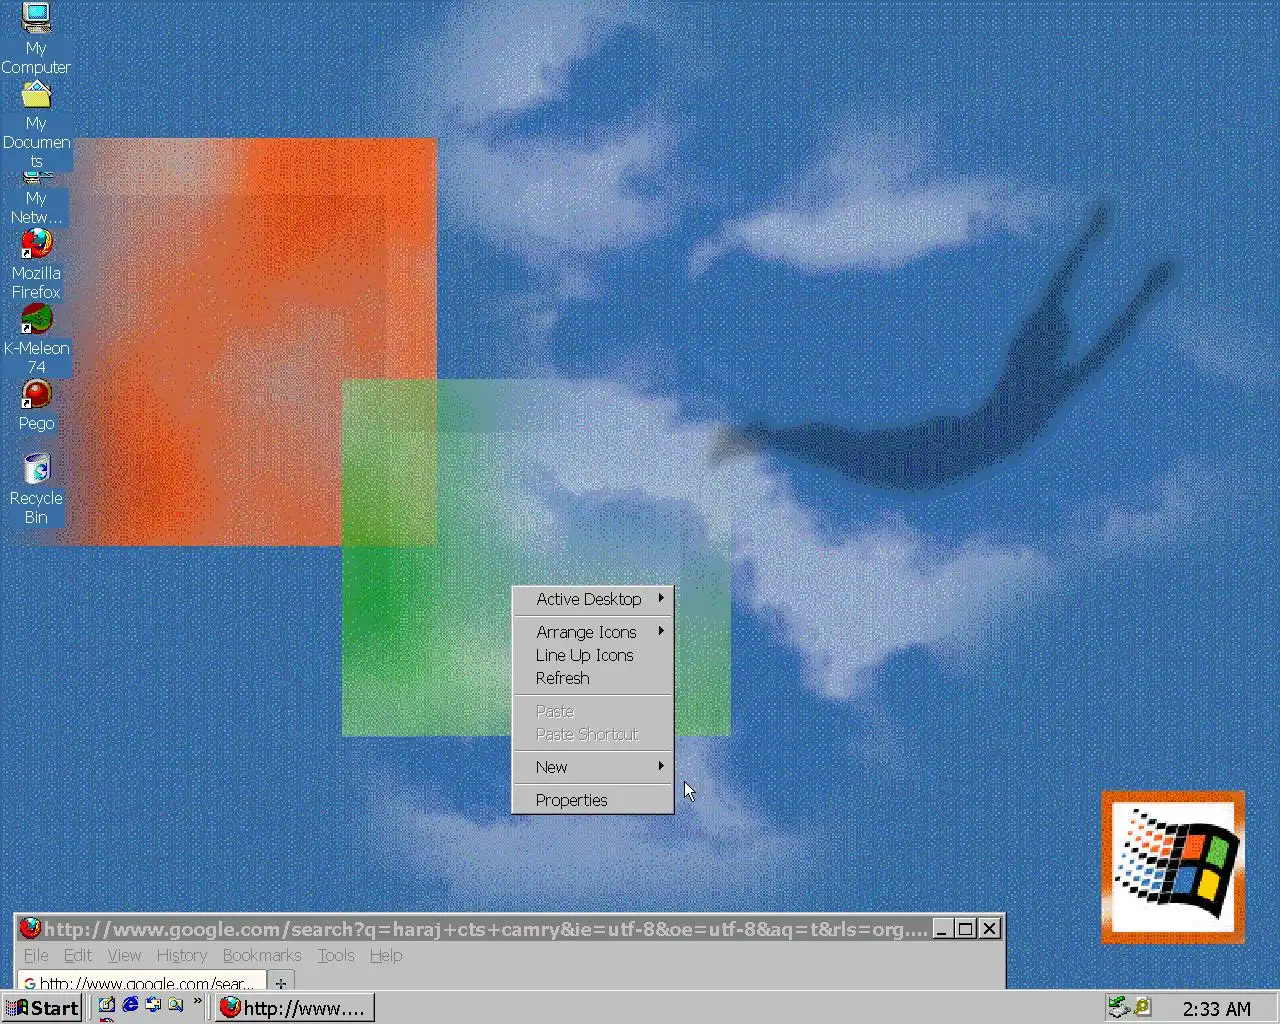Close the Firefox window
Image resolution: width=1280 pixels, height=1024 pixels.
990,929
